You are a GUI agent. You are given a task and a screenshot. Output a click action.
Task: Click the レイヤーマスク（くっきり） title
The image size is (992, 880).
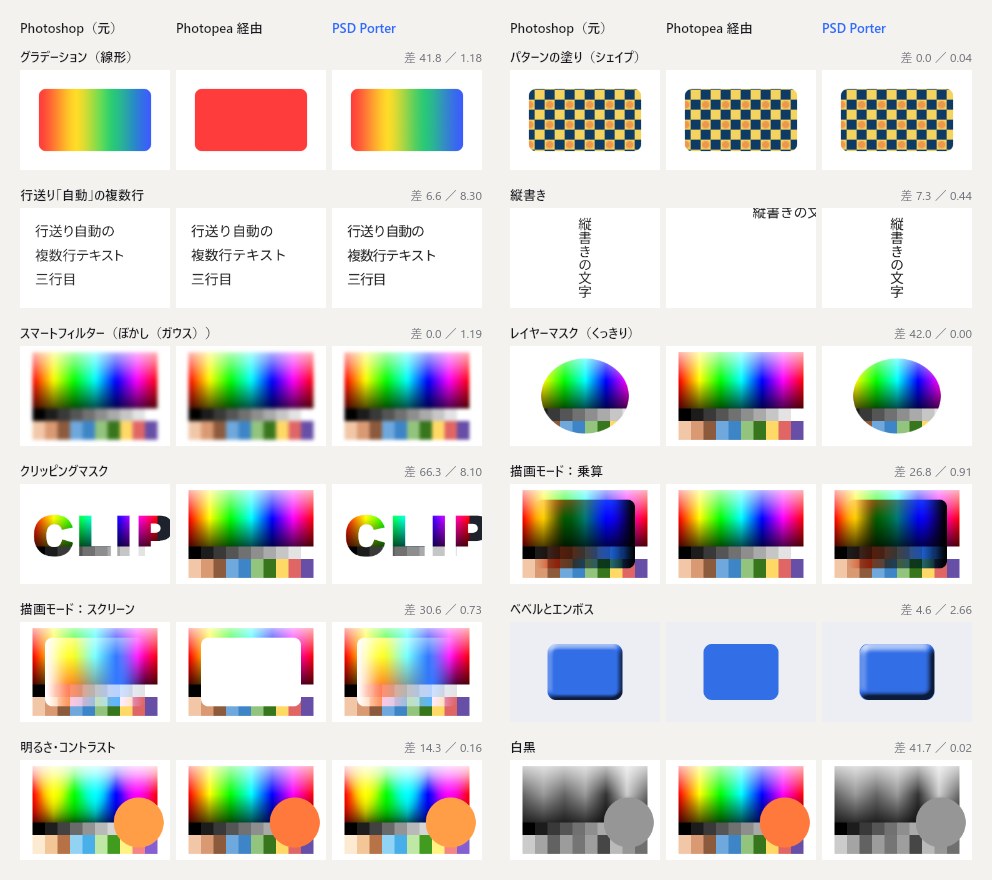(571, 333)
